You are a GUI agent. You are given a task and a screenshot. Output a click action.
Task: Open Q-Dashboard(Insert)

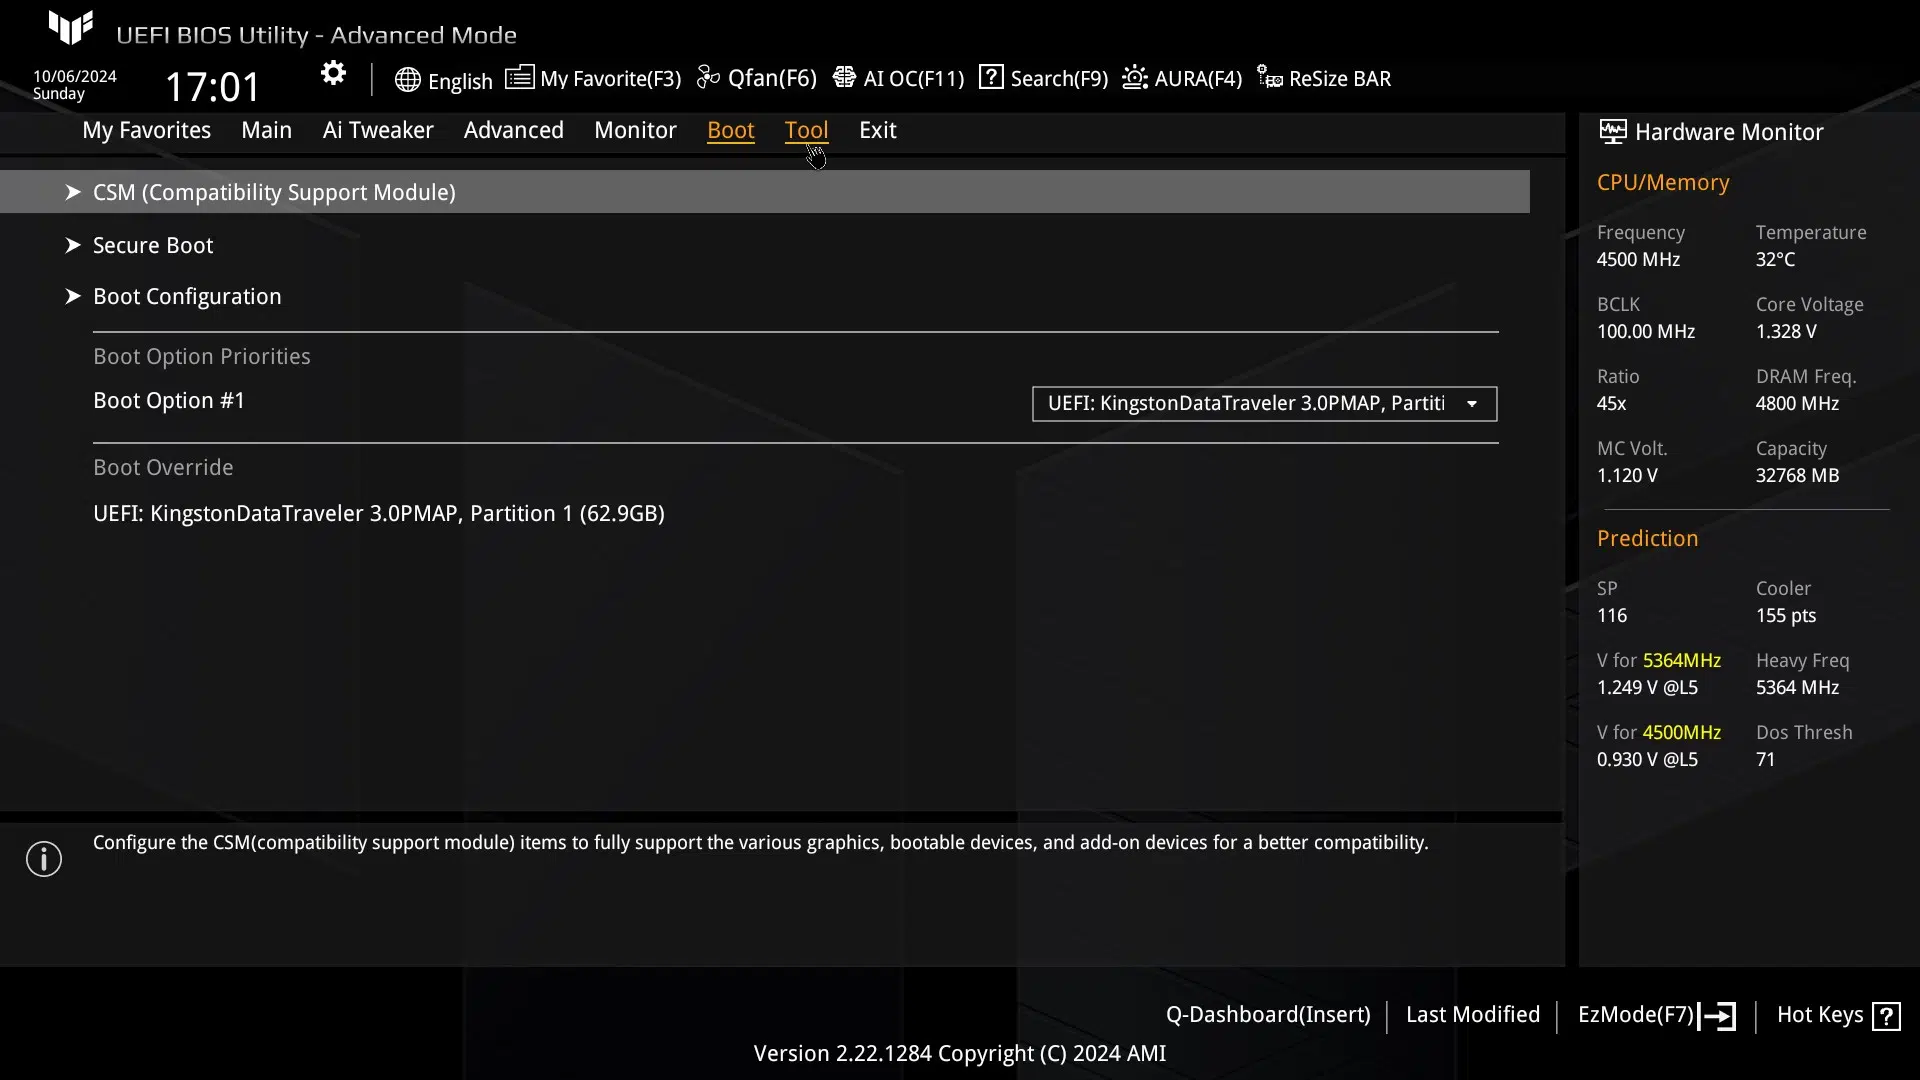[x=1268, y=1014]
